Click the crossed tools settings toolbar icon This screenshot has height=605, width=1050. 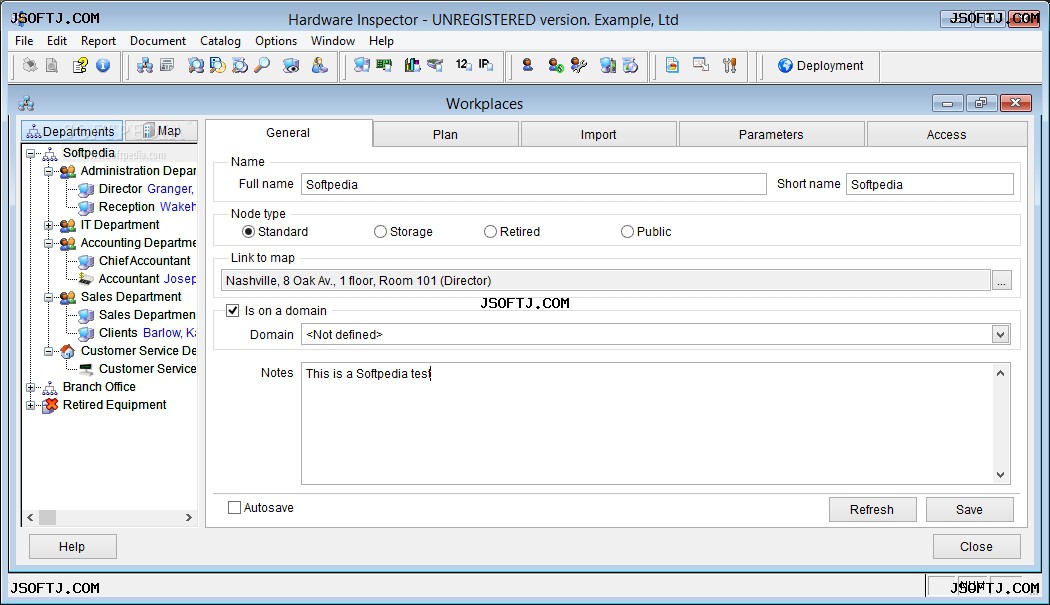pos(730,65)
